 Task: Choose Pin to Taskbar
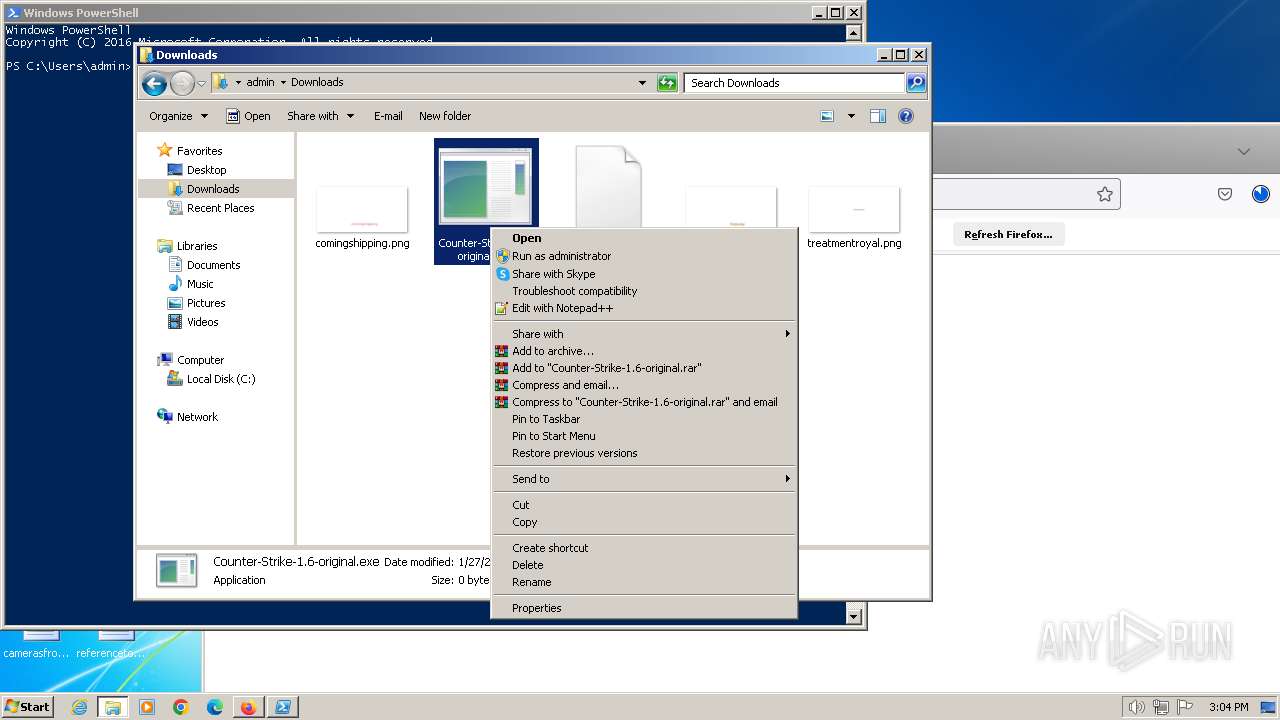click(x=644, y=419)
